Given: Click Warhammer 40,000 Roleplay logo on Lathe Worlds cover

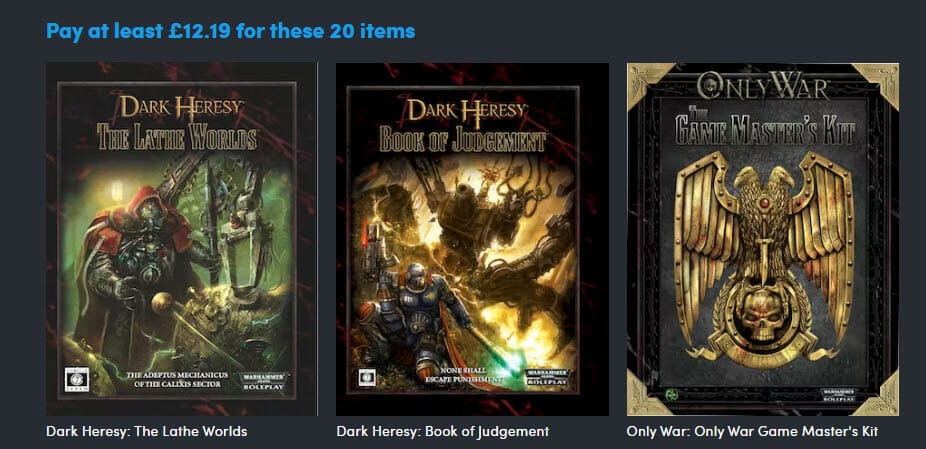Looking at the screenshot, I should (263, 380).
